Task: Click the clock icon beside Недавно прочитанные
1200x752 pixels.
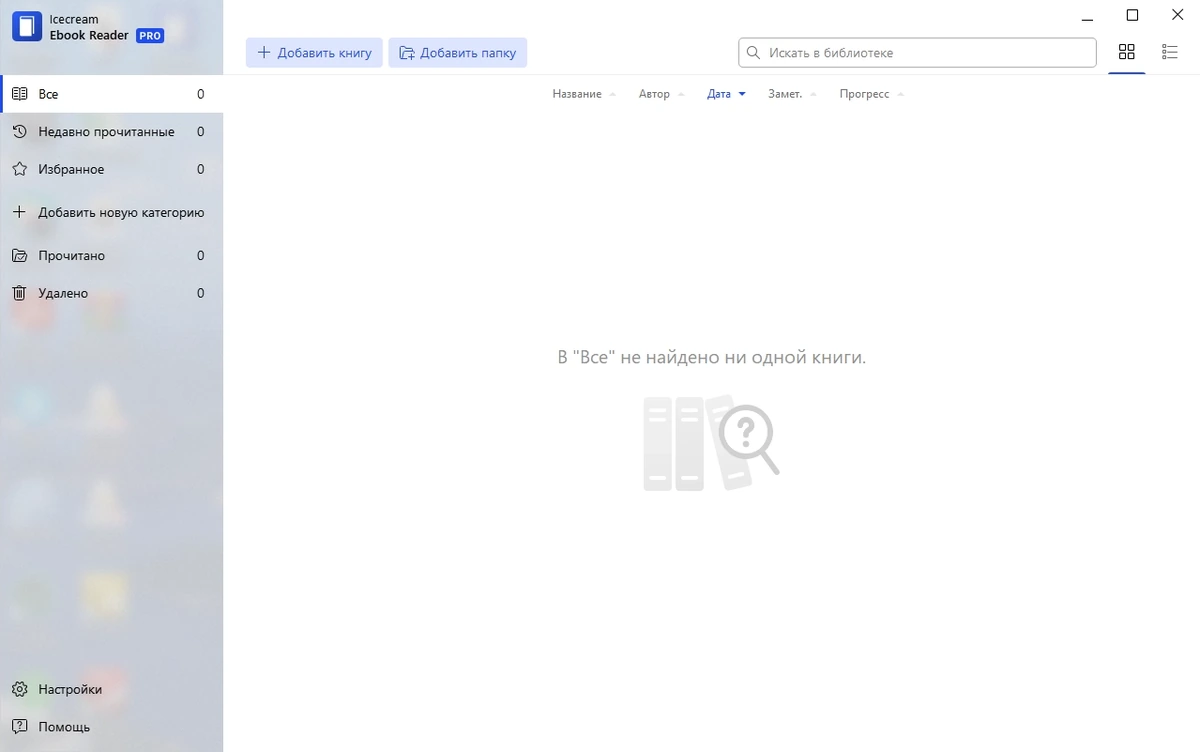Action: click(x=19, y=132)
